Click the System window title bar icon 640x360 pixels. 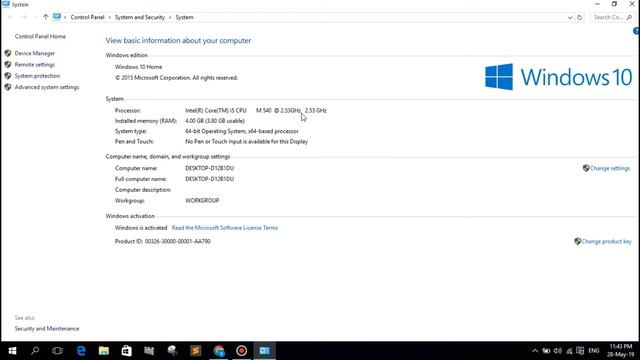coord(6,4)
